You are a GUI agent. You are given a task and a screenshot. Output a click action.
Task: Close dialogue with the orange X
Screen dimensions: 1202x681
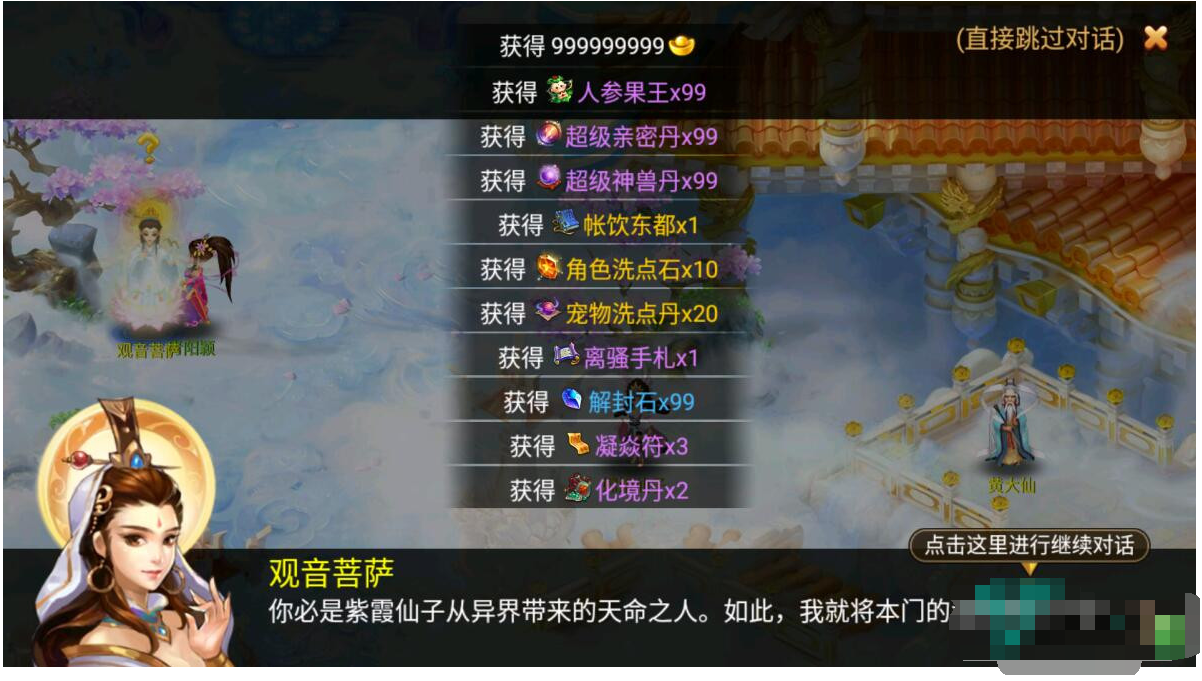(1156, 38)
